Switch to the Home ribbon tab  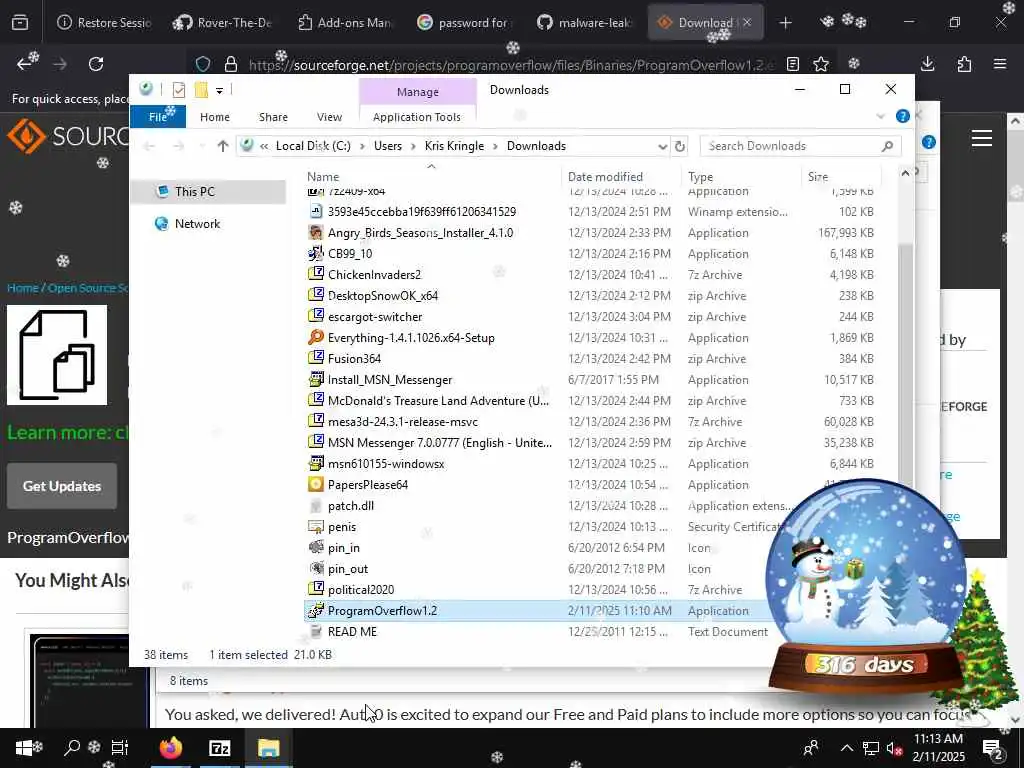[x=215, y=117]
